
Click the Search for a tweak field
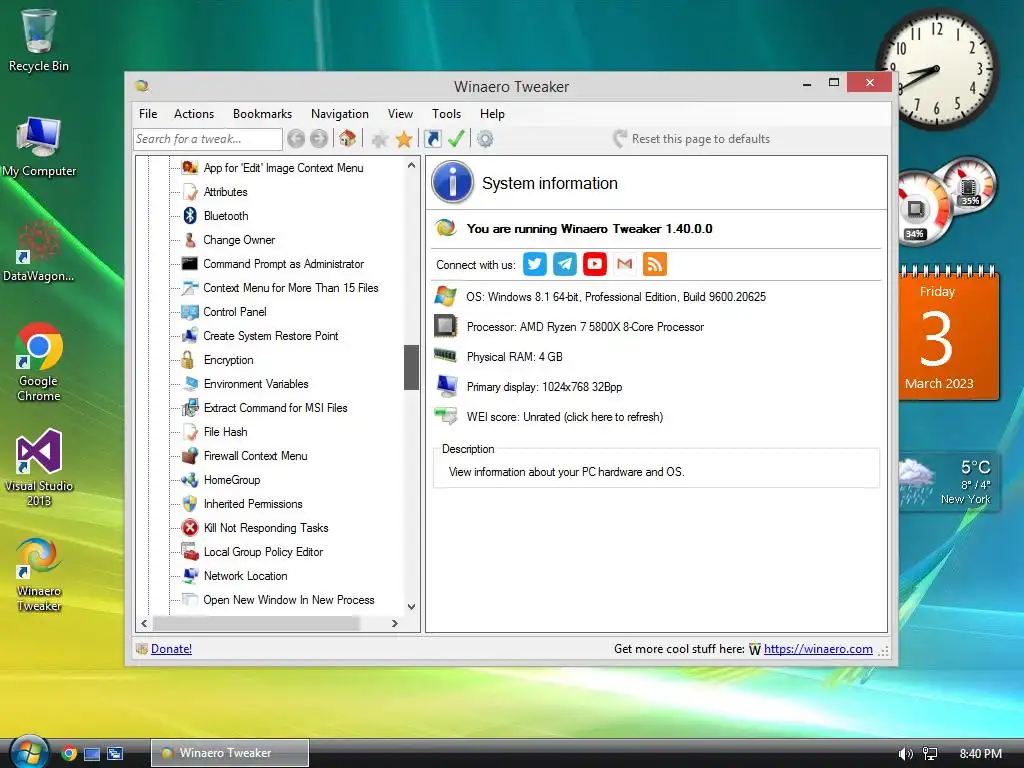coord(208,138)
